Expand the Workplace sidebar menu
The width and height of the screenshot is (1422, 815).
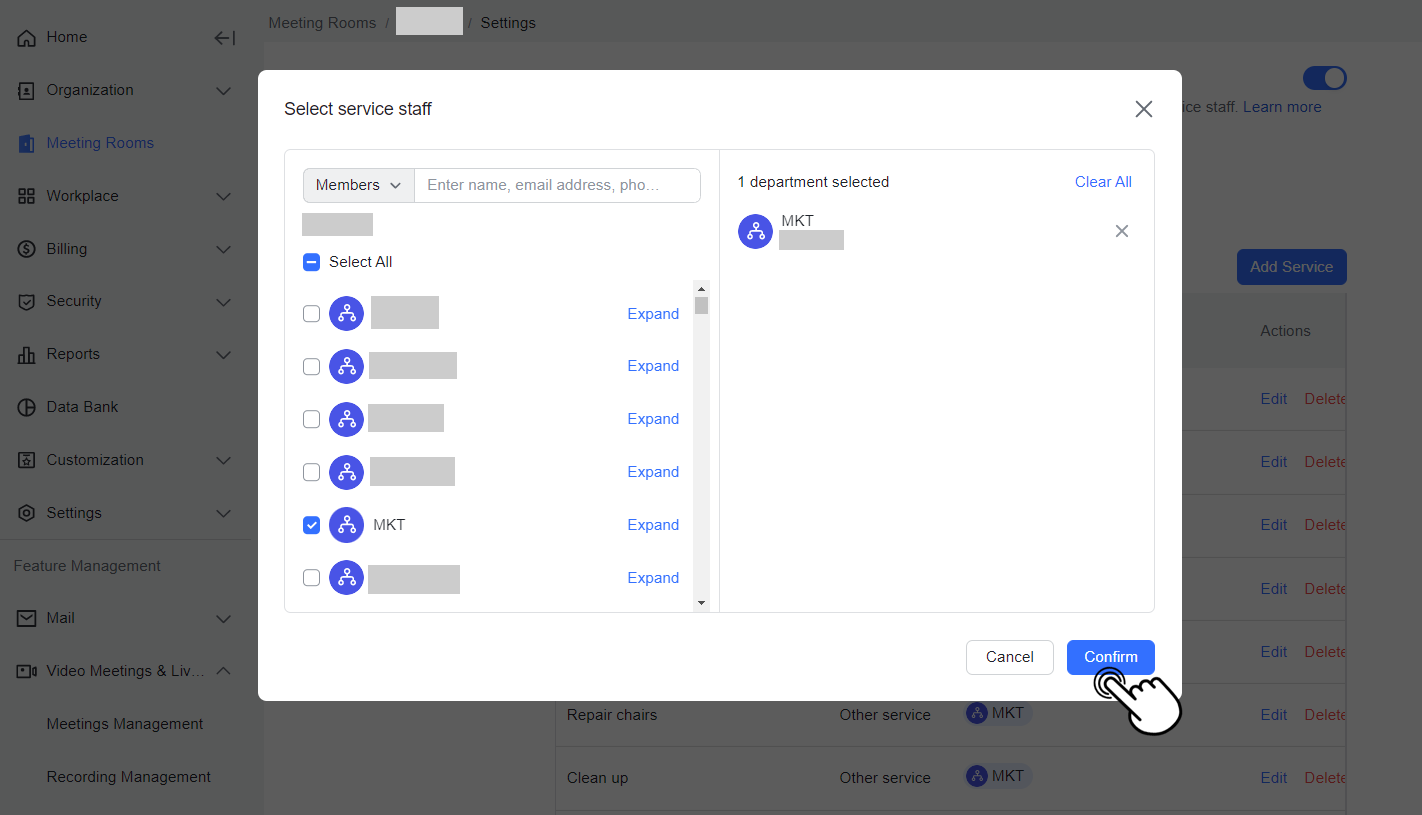(224, 197)
